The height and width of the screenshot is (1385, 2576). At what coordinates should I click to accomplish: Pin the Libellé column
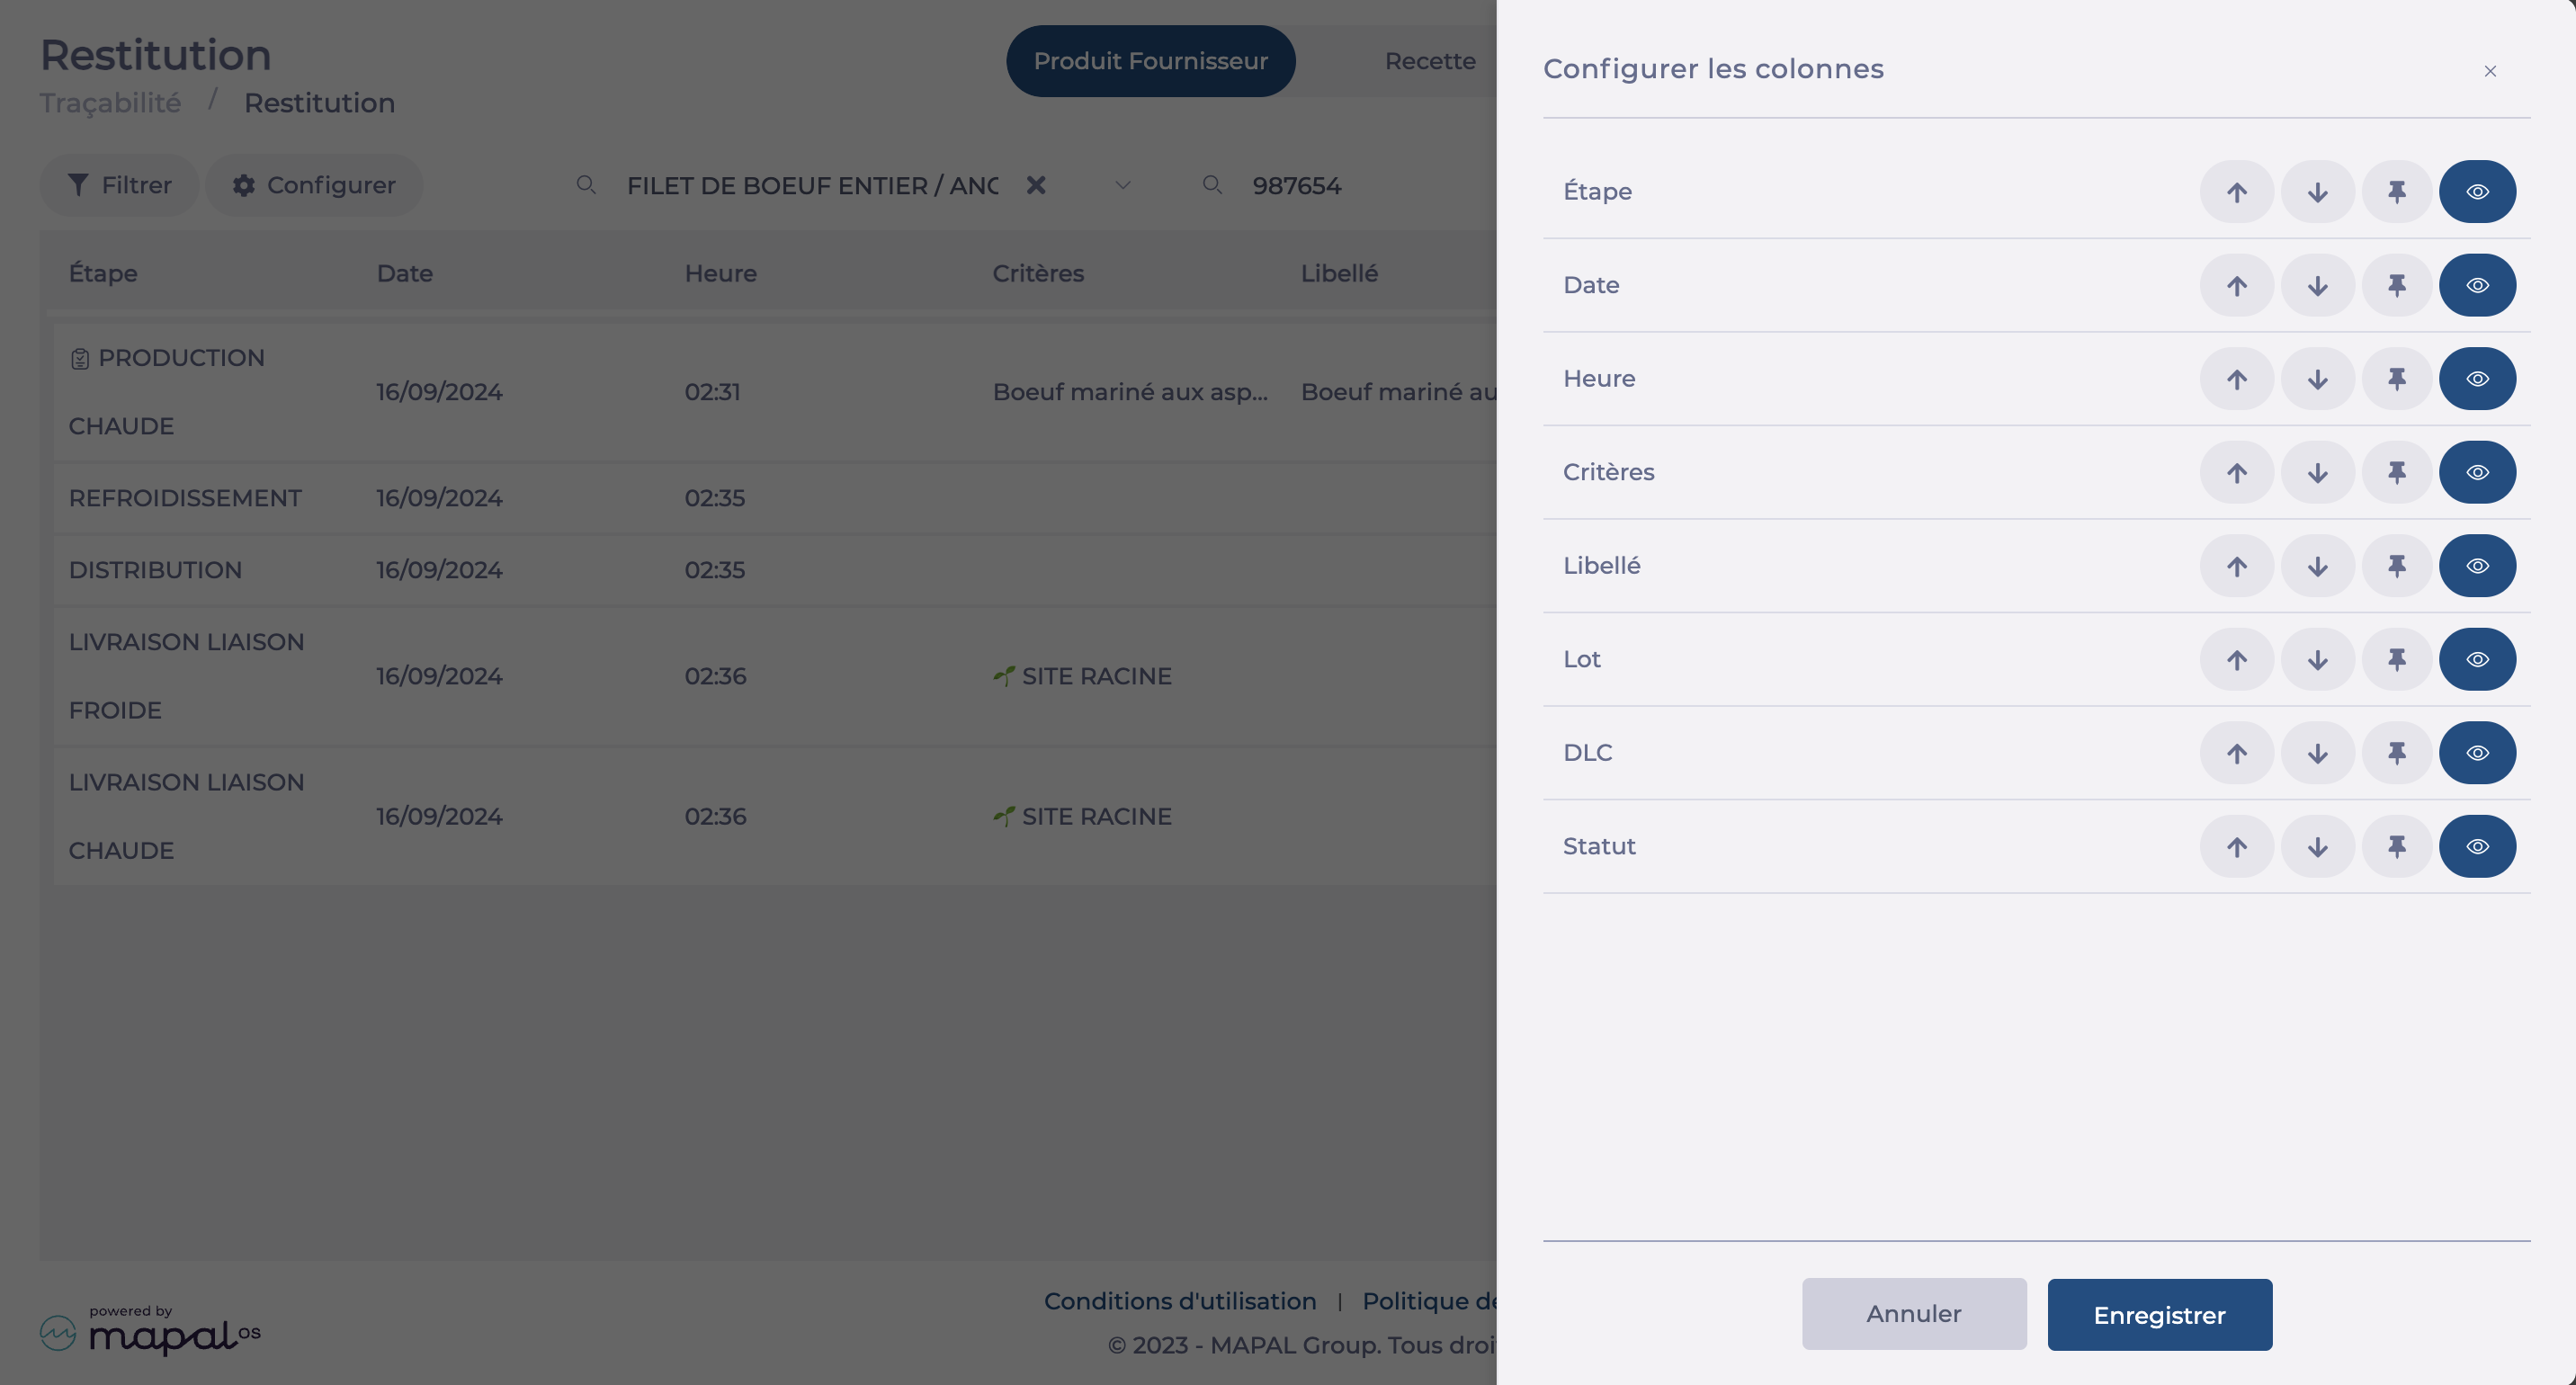click(x=2397, y=566)
